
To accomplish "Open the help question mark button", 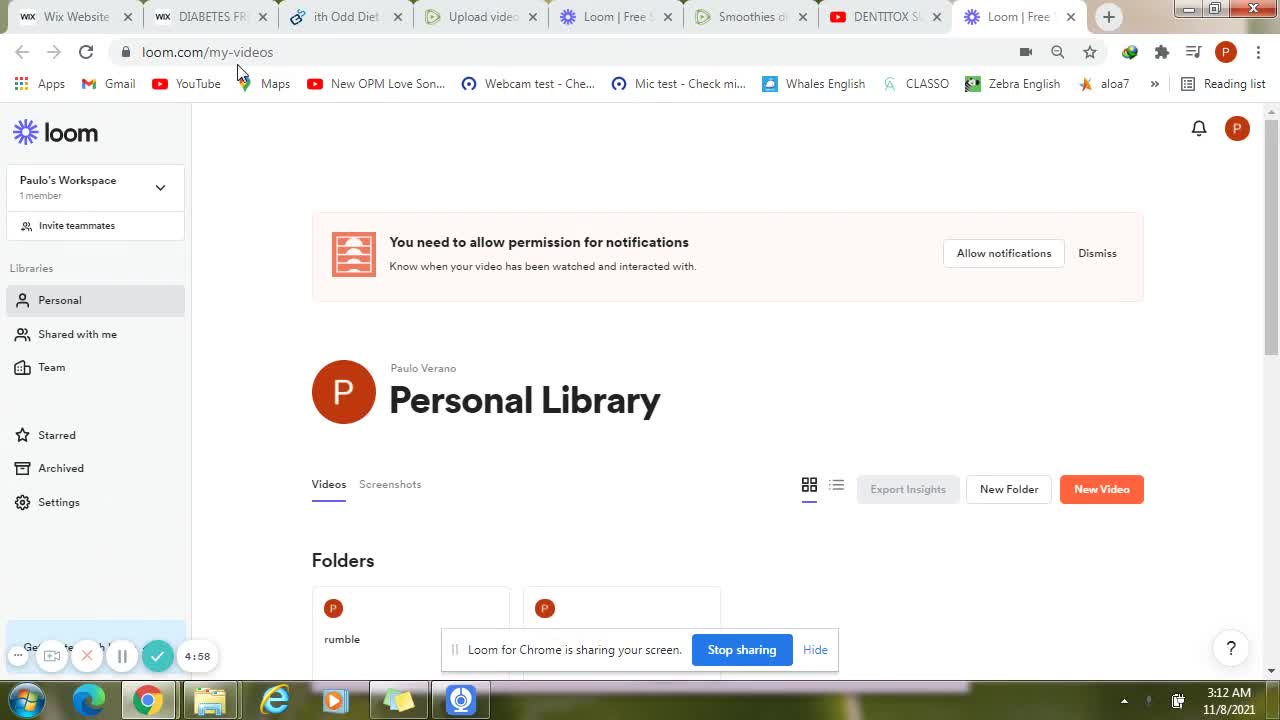I will (x=1231, y=648).
